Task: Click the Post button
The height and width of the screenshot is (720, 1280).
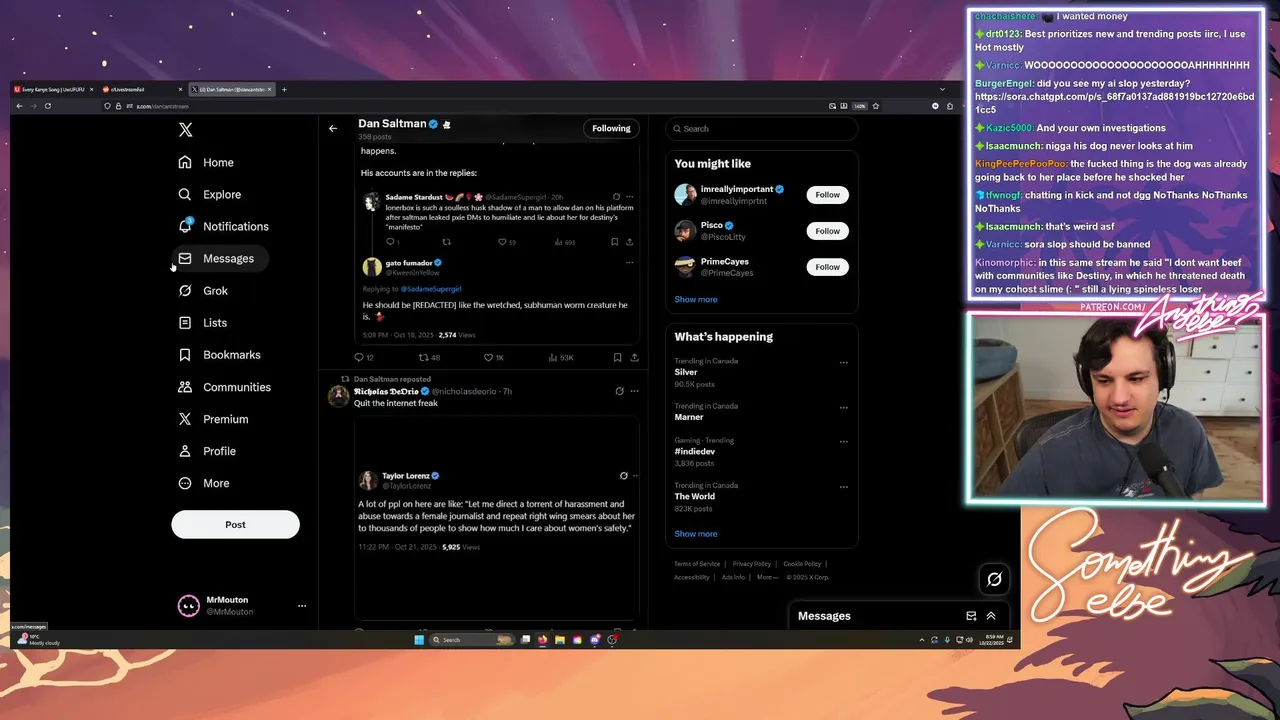Action: (x=235, y=524)
